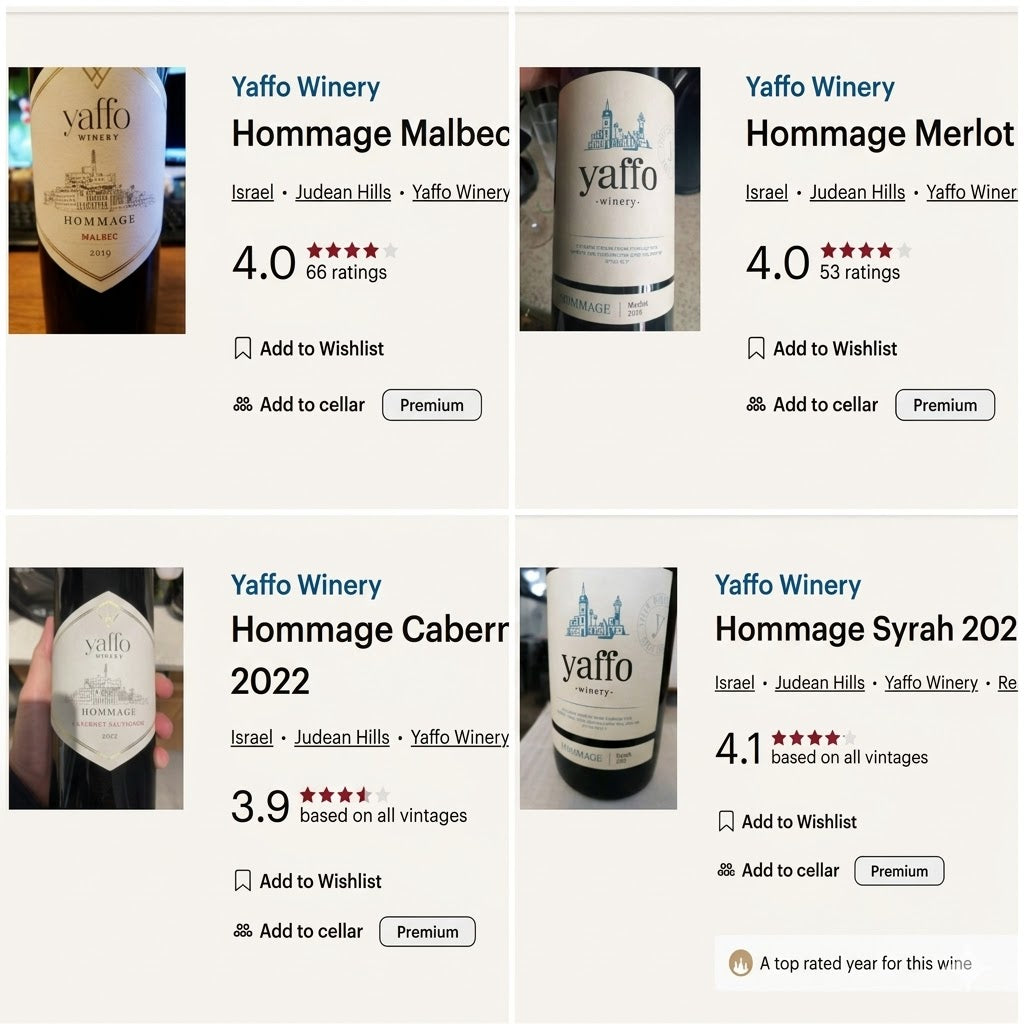Click the wishlist bookmark icon for Hommage Syrah
1024x1024 pixels.
click(726, 821)
